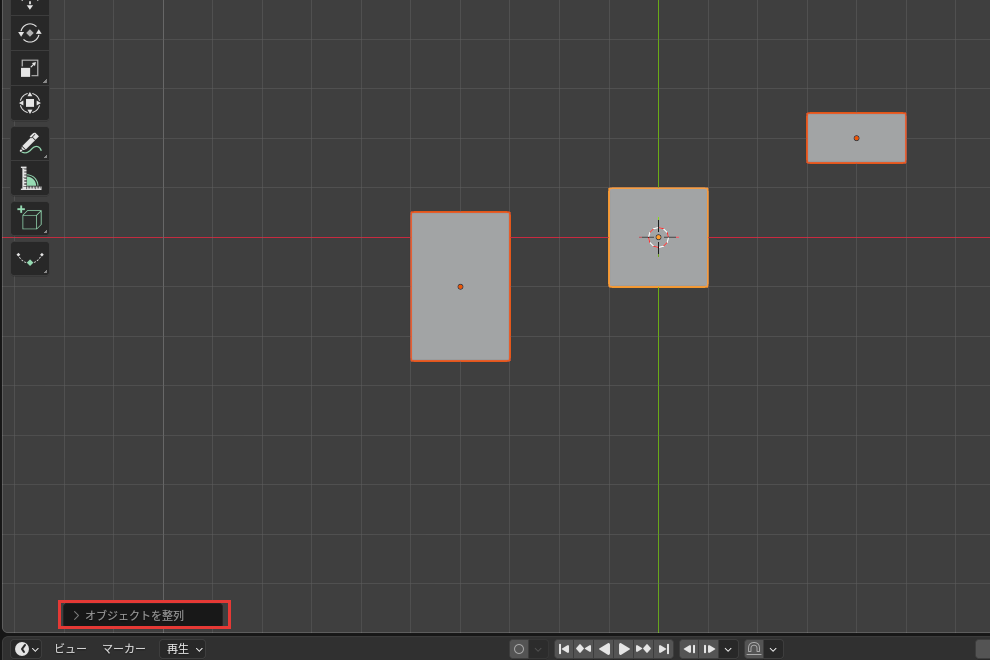Viewport: 990px width, 660px height.
Task: Jump to the next keyframe
Action: 643,649
